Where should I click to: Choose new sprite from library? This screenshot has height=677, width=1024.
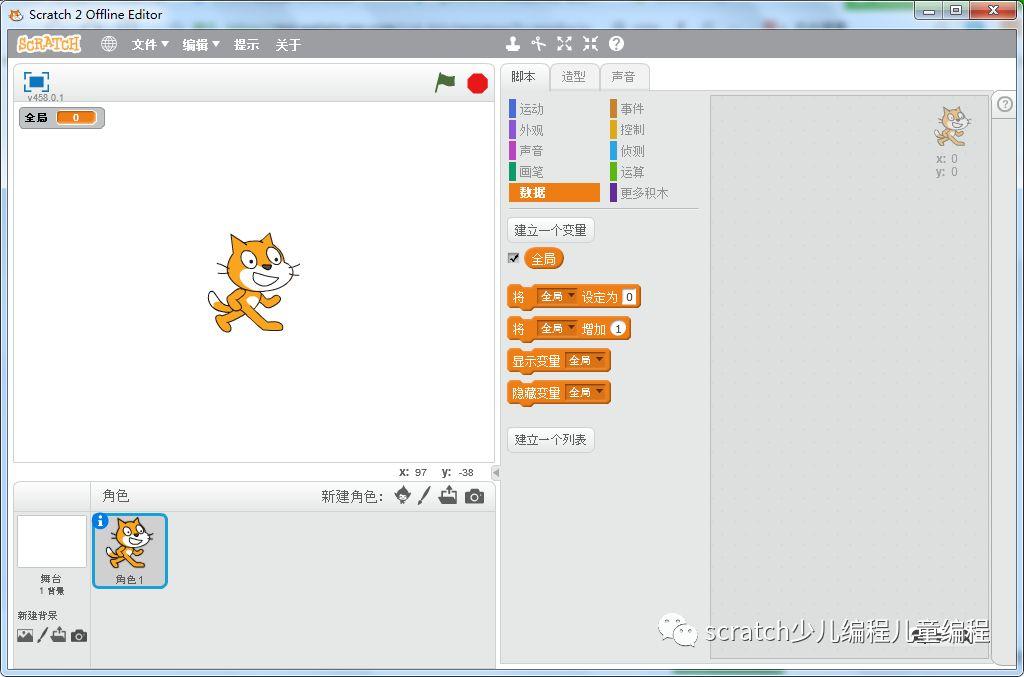[x=403, y=496]
